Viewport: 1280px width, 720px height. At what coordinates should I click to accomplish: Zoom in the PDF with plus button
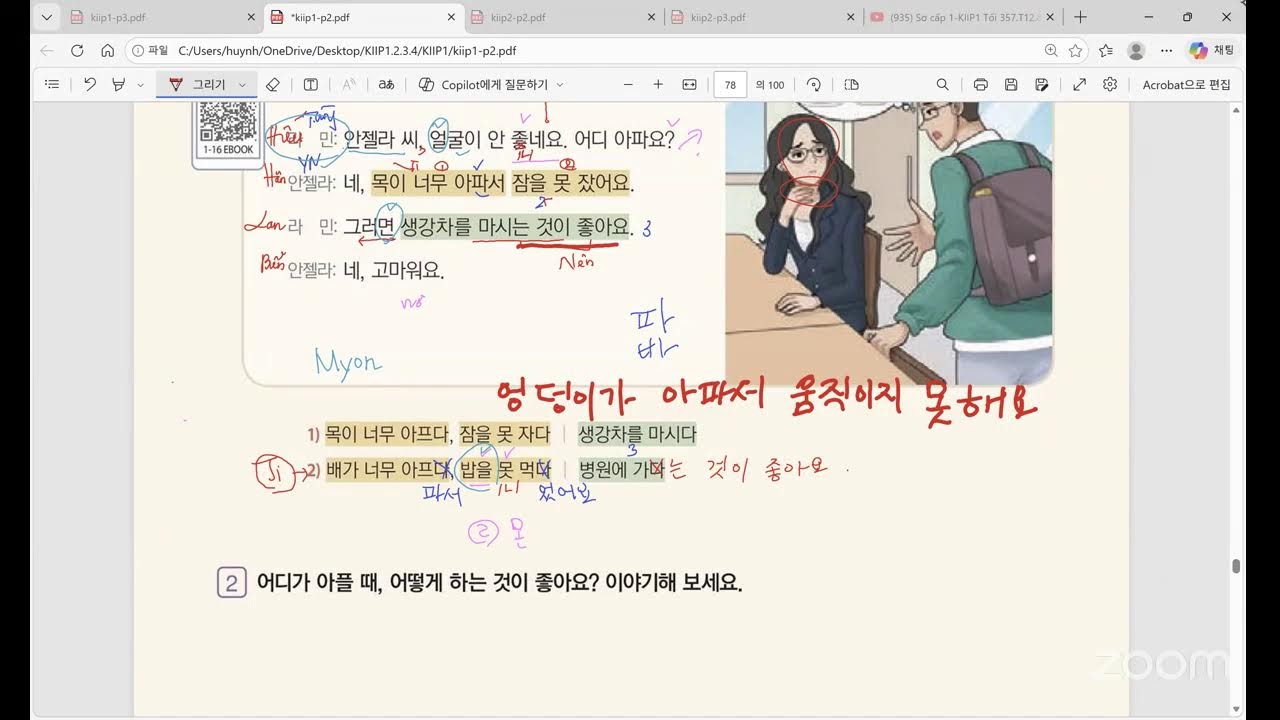(658, 85)
